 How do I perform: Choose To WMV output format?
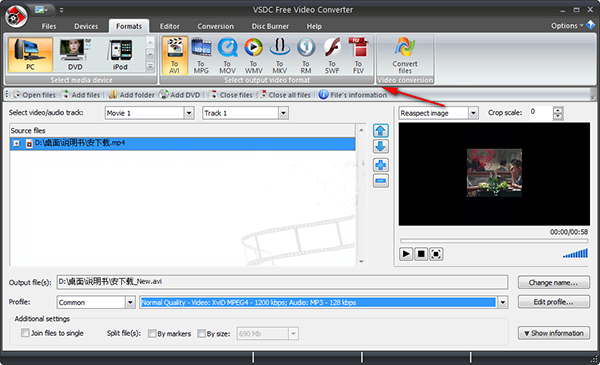253,55
